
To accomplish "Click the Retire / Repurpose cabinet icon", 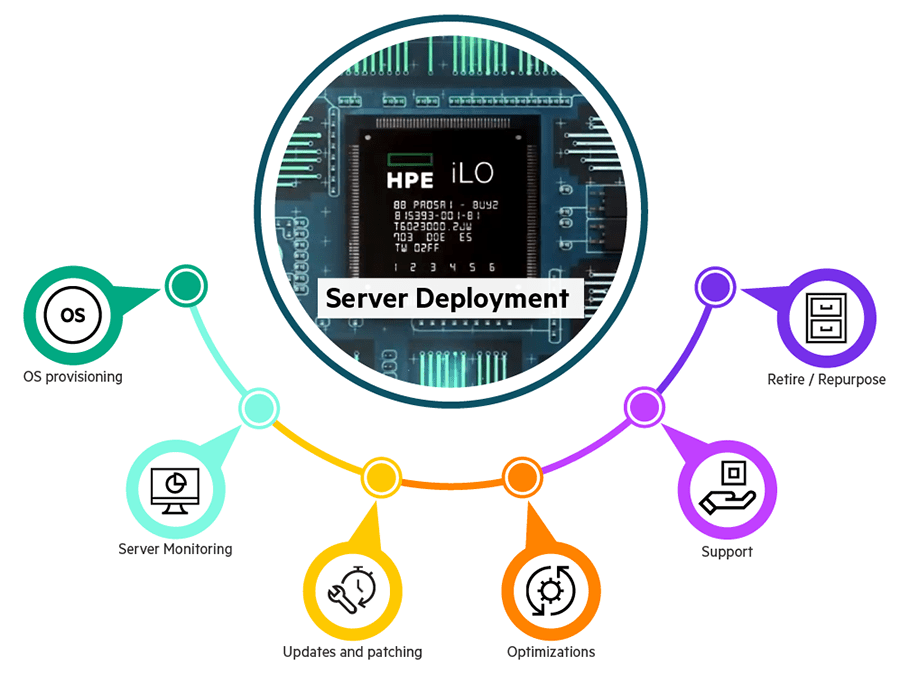I will tap(827, 318).
